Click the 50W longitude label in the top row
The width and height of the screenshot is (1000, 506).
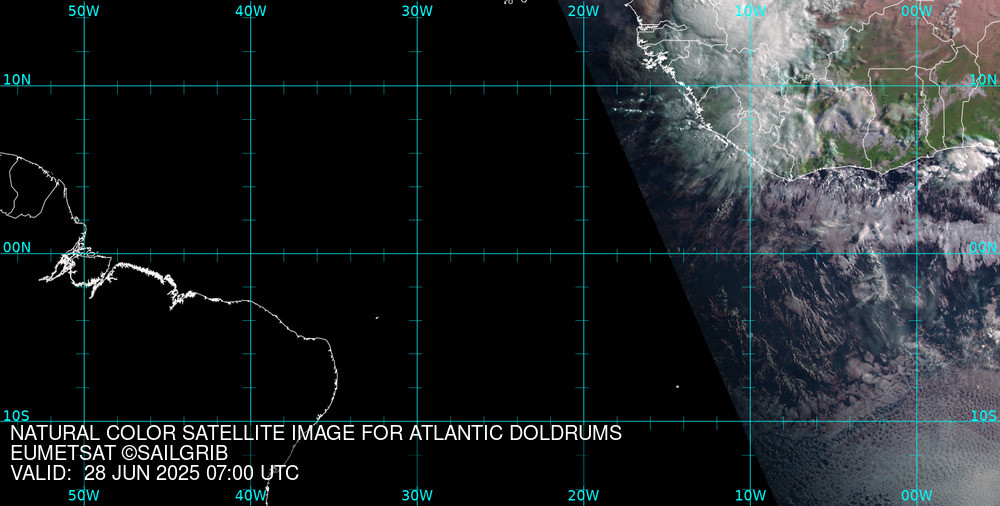tap(84, 11)
